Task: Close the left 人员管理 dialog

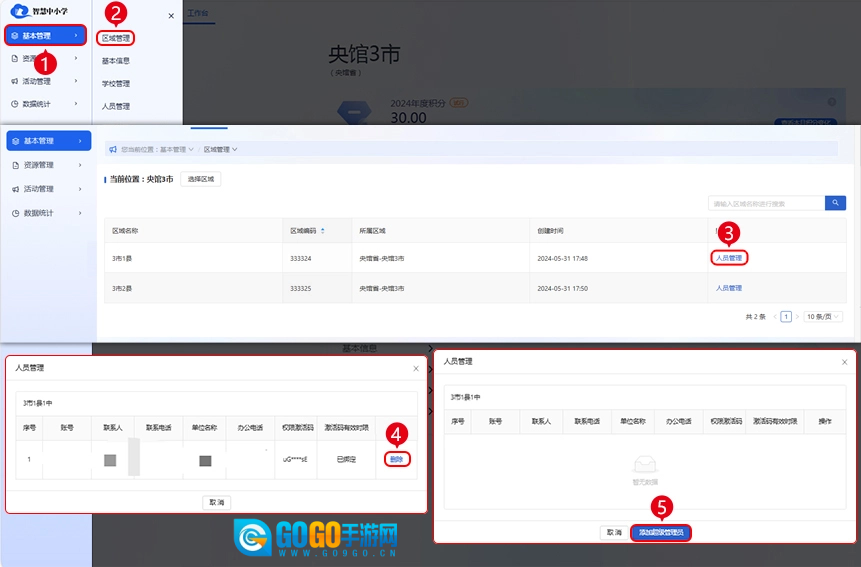Action: coord(416,368)
